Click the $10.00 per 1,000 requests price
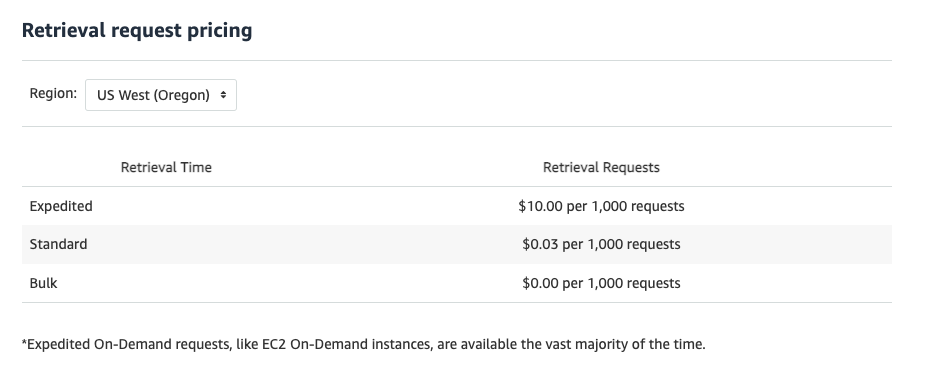 coord(601,206)
